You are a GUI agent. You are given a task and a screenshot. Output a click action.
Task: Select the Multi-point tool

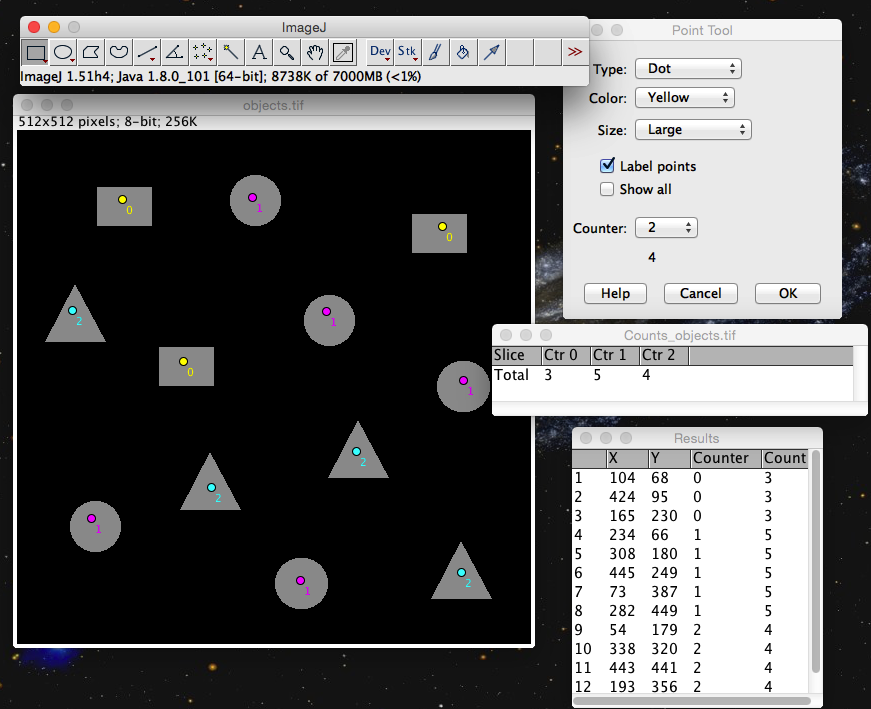203,52
